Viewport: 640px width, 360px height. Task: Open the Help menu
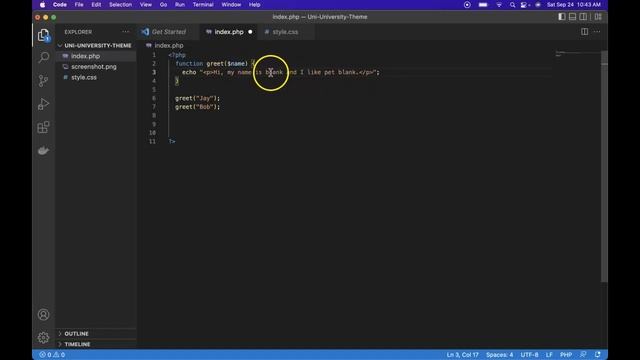(254, 5)
